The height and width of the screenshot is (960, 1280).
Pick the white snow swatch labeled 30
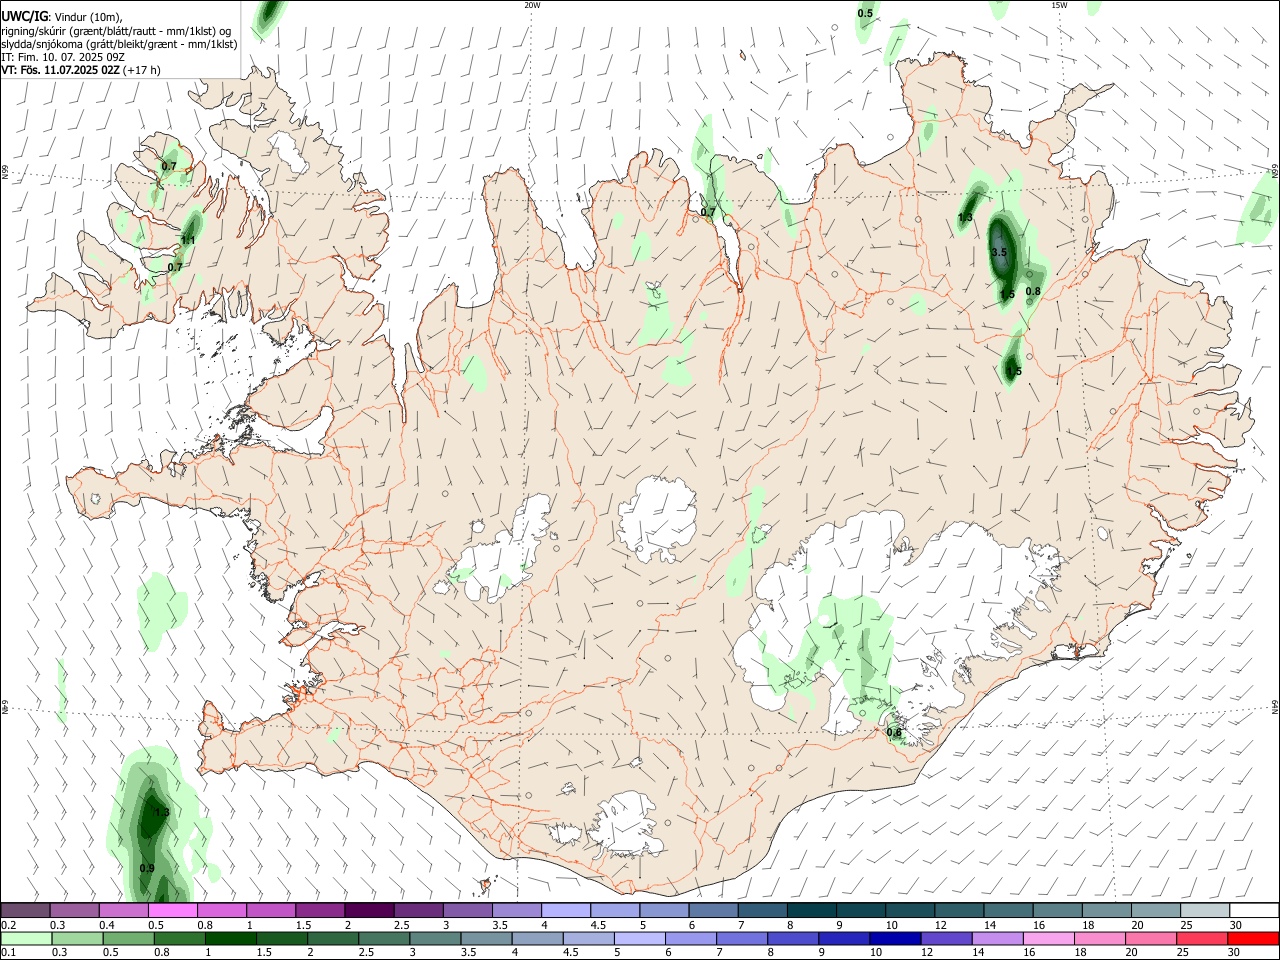click(1253, 910)
